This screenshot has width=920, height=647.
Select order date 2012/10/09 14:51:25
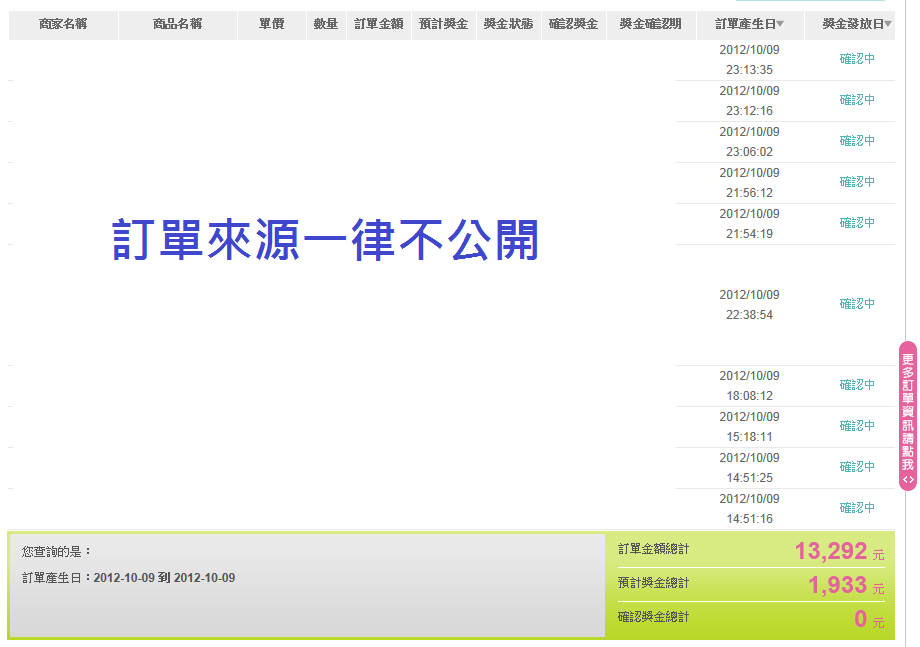coord(749,468)
